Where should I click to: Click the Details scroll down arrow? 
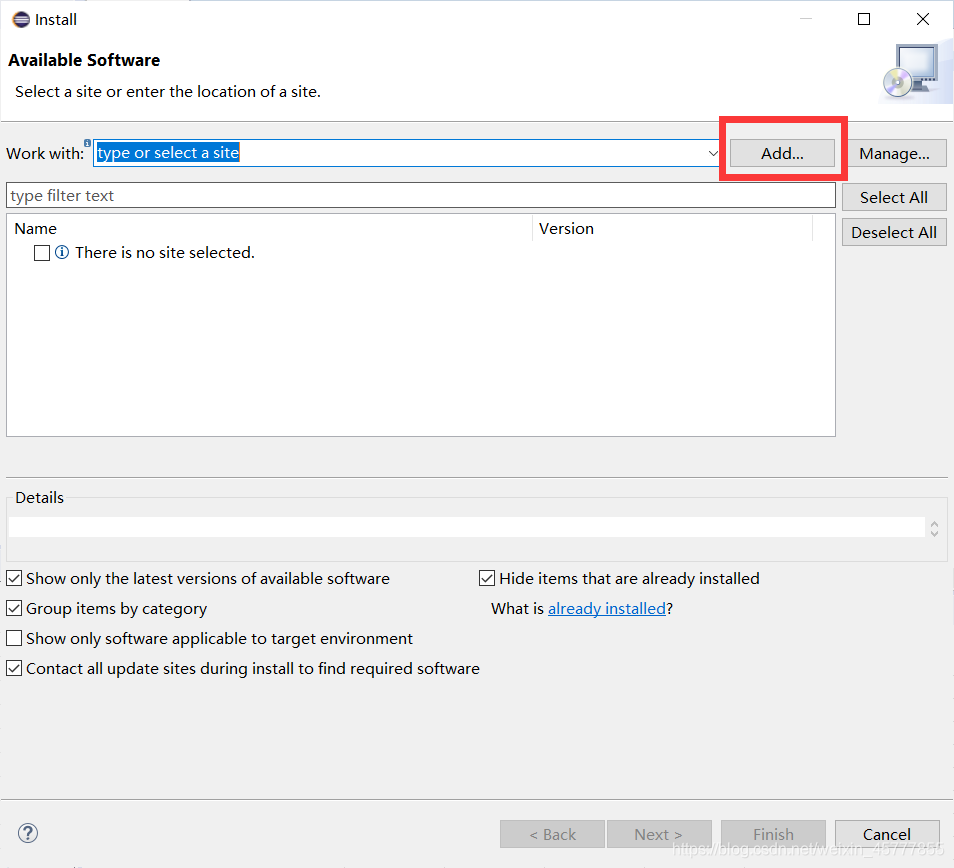pos(935,533)
